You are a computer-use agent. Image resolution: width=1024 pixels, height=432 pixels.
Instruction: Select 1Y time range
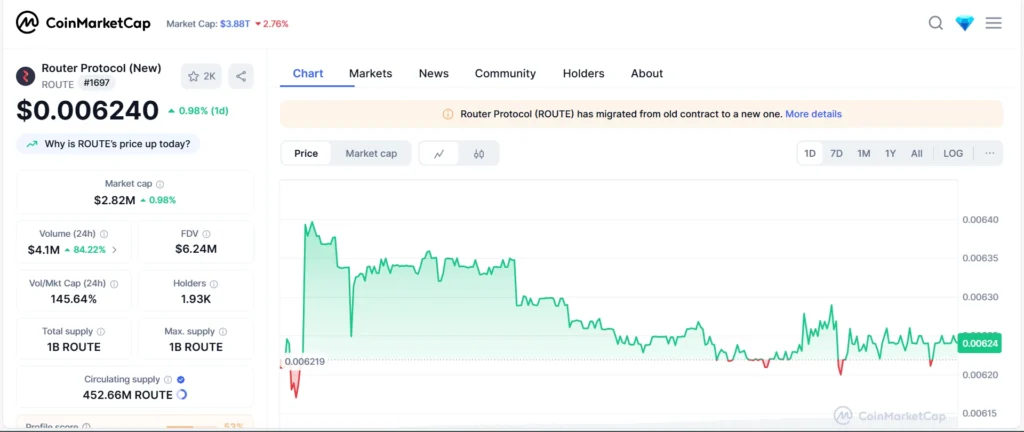pyautogui.click(x=890, y=153)
